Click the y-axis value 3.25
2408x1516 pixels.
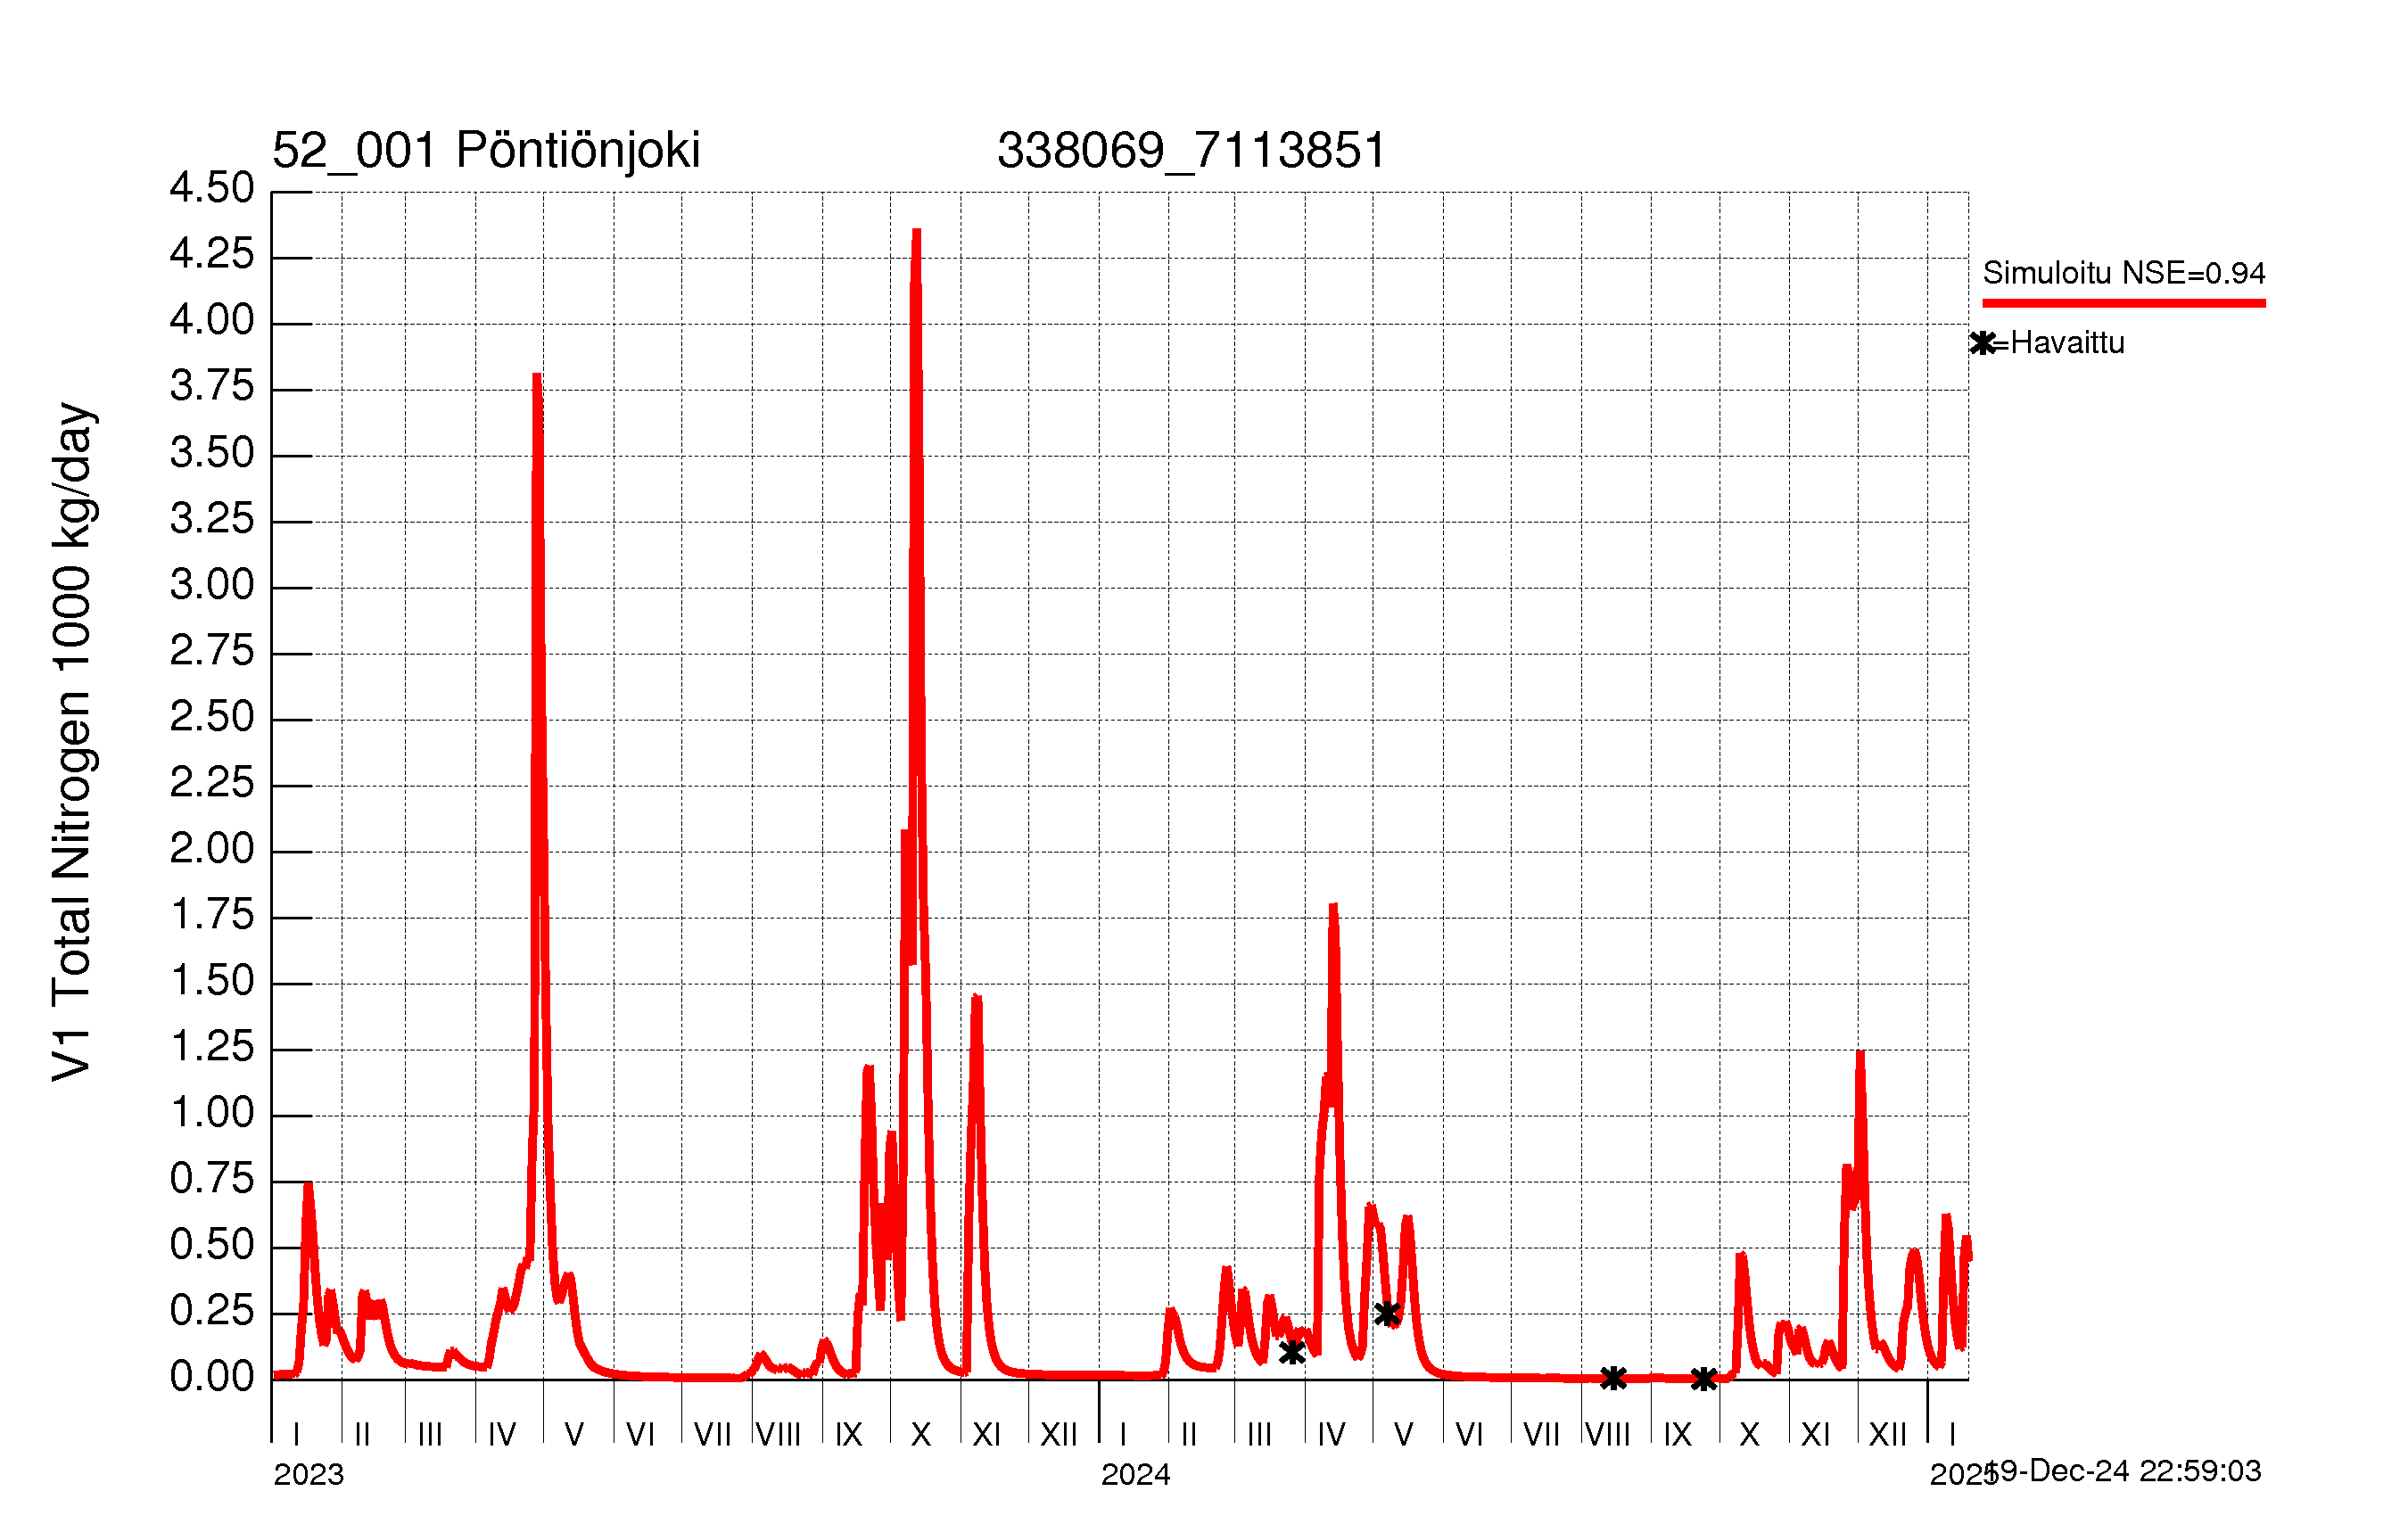212,519
